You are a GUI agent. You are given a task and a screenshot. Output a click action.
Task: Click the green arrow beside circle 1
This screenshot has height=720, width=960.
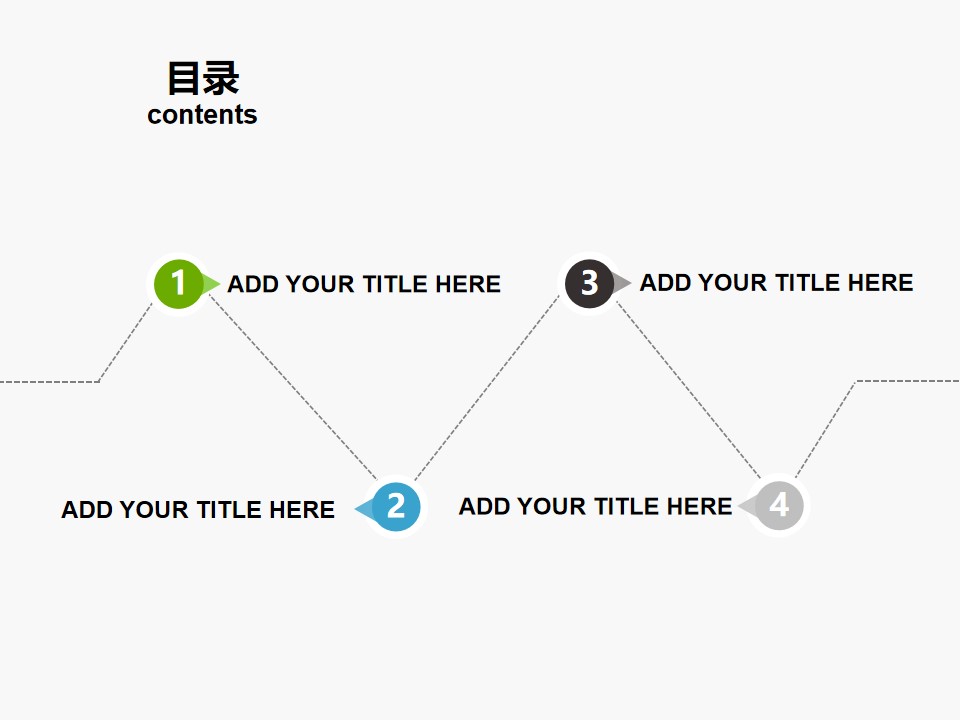click(211, 283)
